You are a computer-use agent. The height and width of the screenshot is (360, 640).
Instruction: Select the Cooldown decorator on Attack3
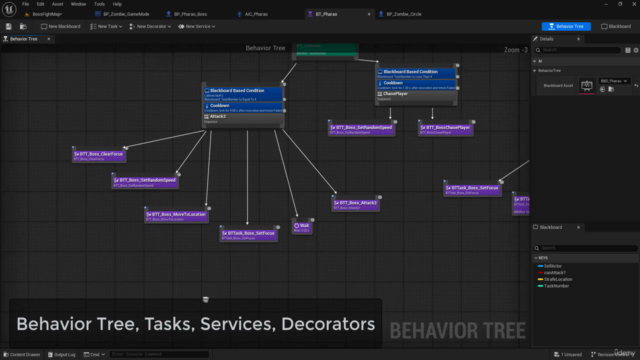(243, 108)
